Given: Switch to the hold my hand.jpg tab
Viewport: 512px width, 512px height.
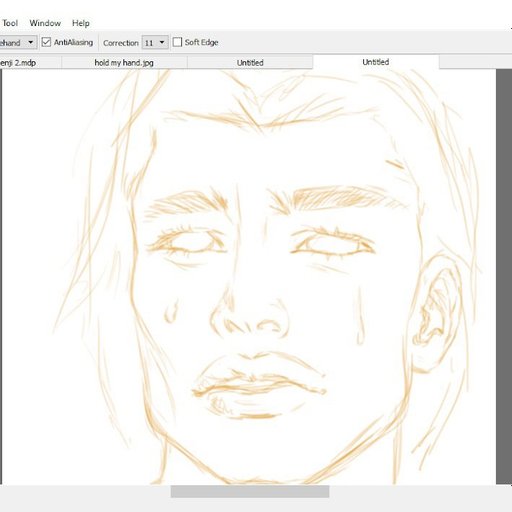Looking at the screenshot, I should click(124, 62).
